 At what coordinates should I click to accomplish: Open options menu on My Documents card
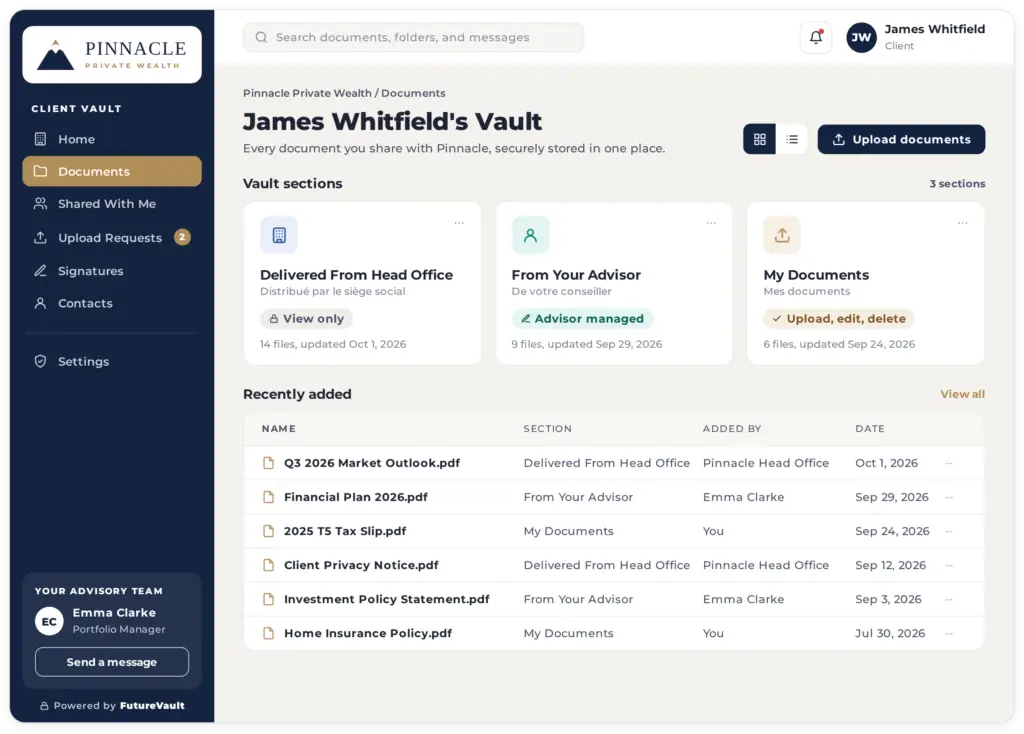pos(962,223)
